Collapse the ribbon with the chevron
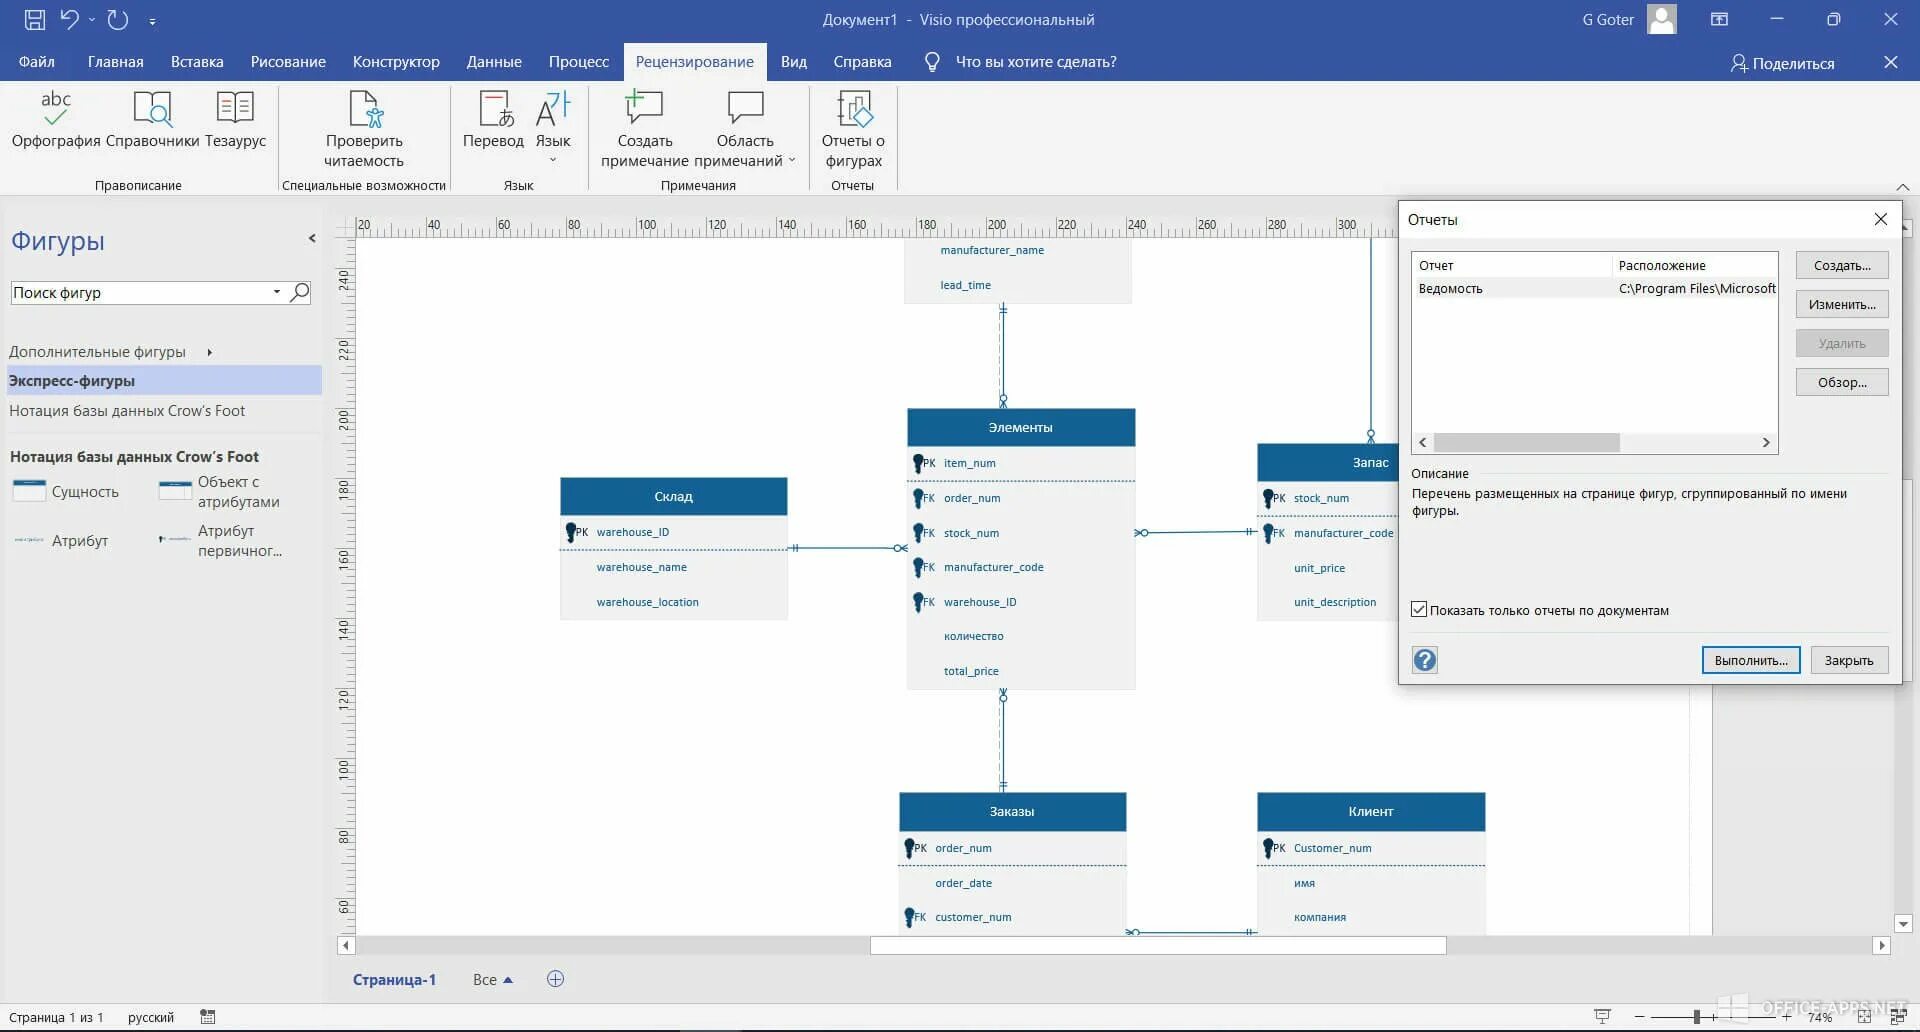This screenshot has height=1032, width=1920. click(1902, 187)
